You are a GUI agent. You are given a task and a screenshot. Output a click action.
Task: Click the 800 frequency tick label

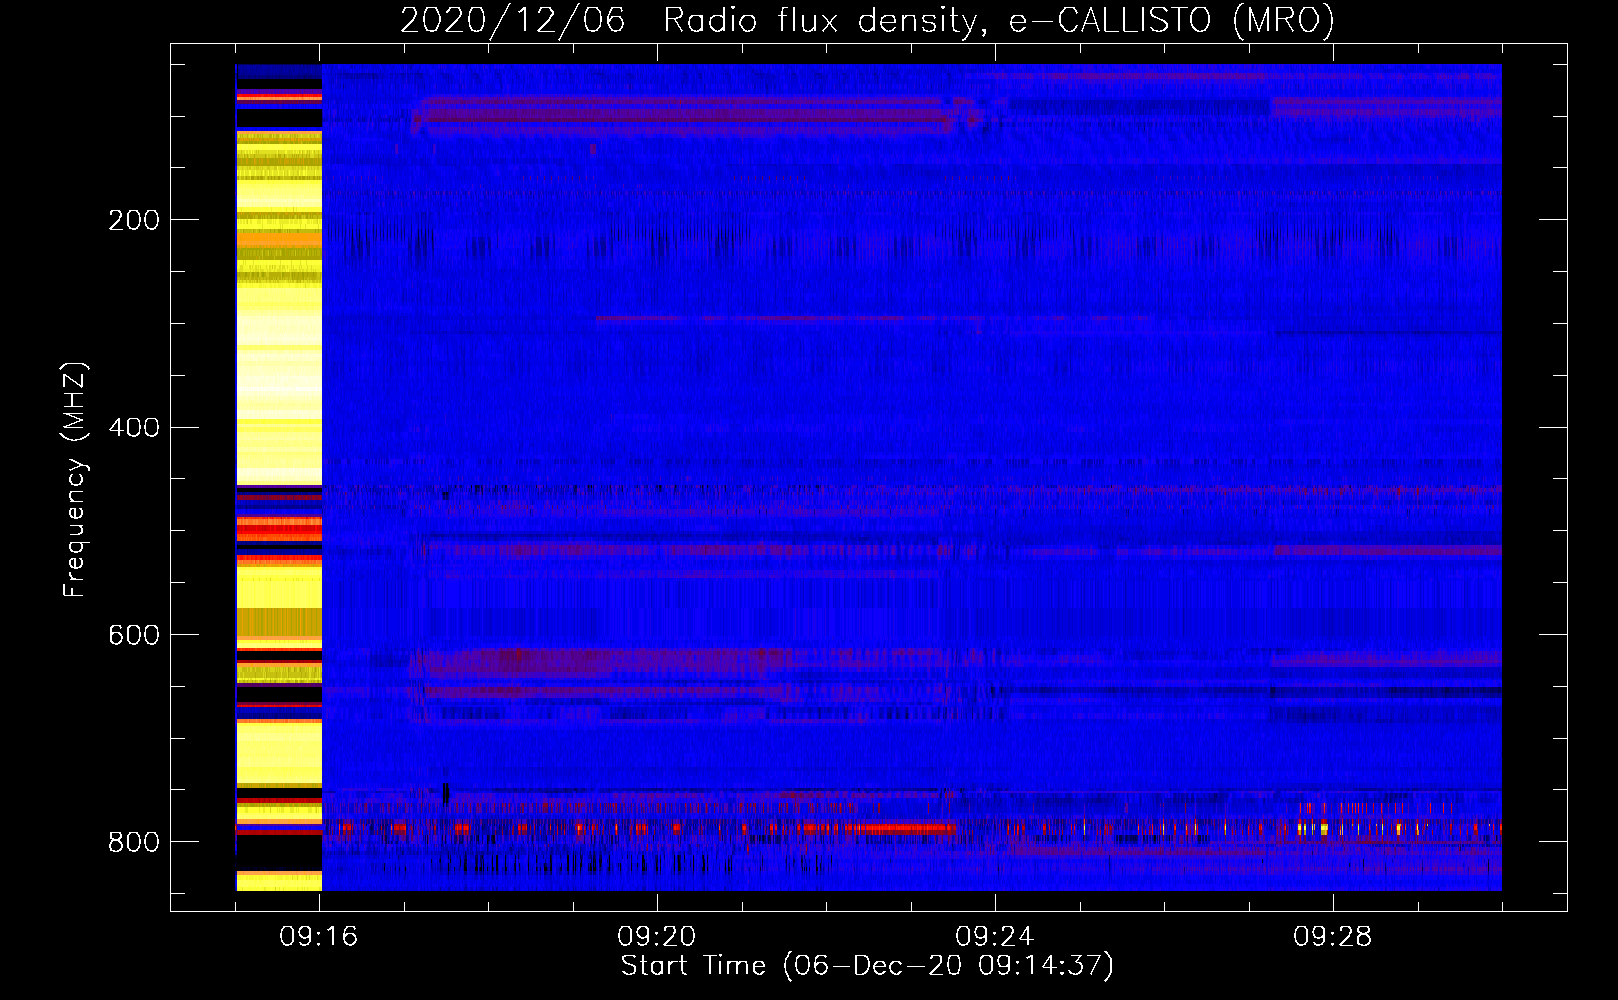134,843
